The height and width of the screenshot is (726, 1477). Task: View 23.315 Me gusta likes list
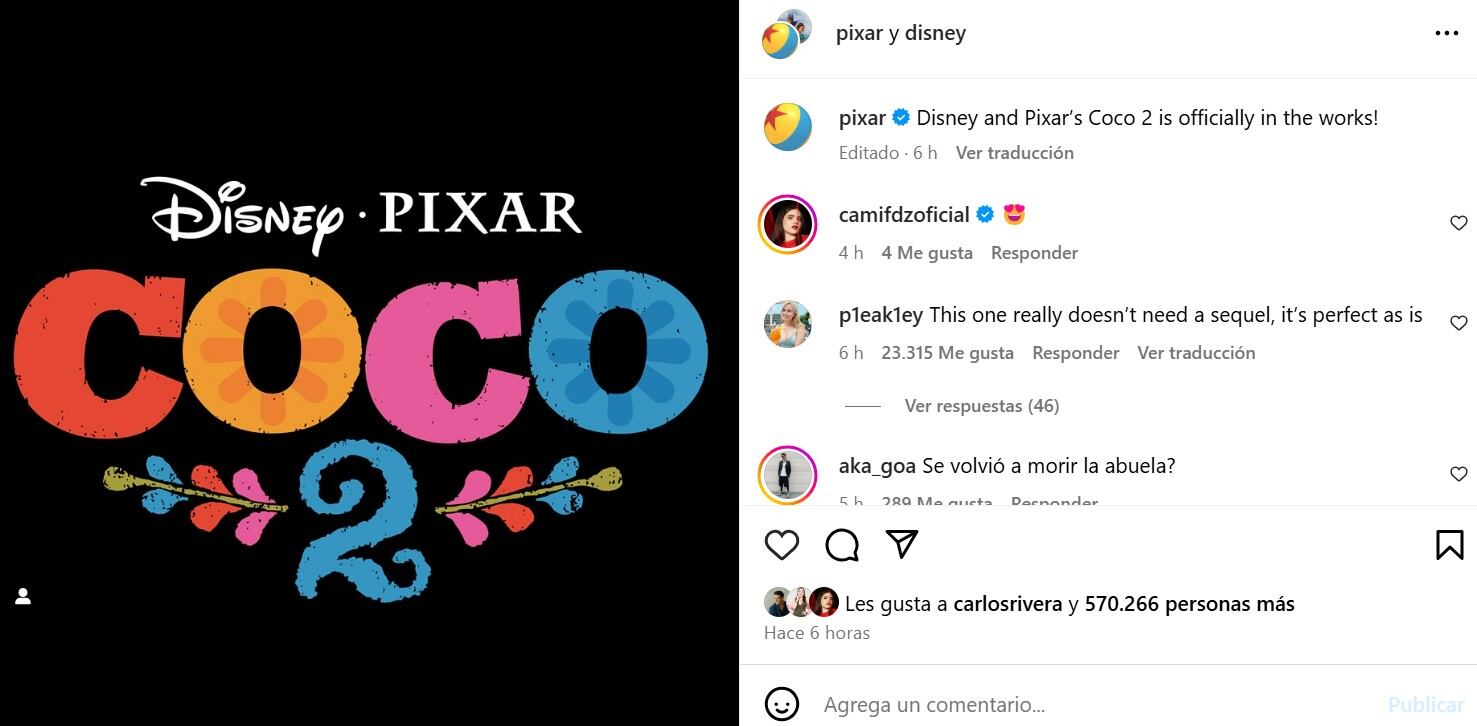pyautogui.click(x=947, y=353)
